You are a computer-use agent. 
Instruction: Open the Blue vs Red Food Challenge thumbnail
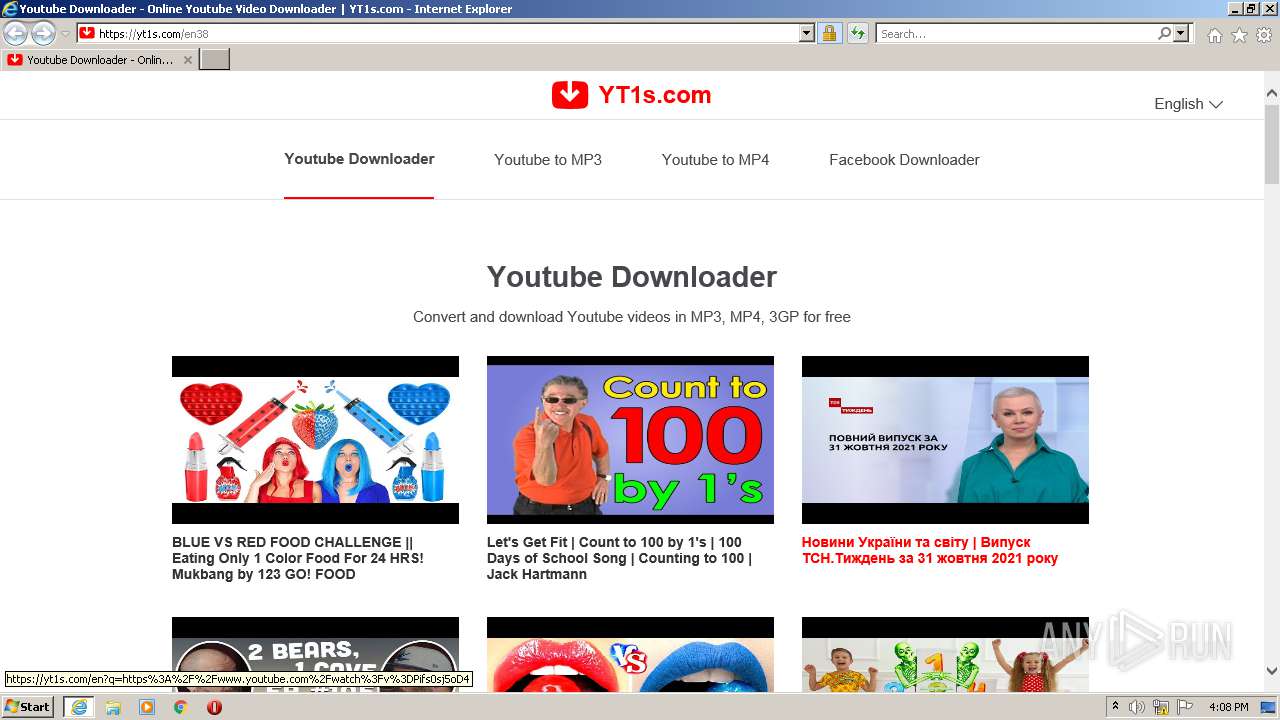pos(315,440)
